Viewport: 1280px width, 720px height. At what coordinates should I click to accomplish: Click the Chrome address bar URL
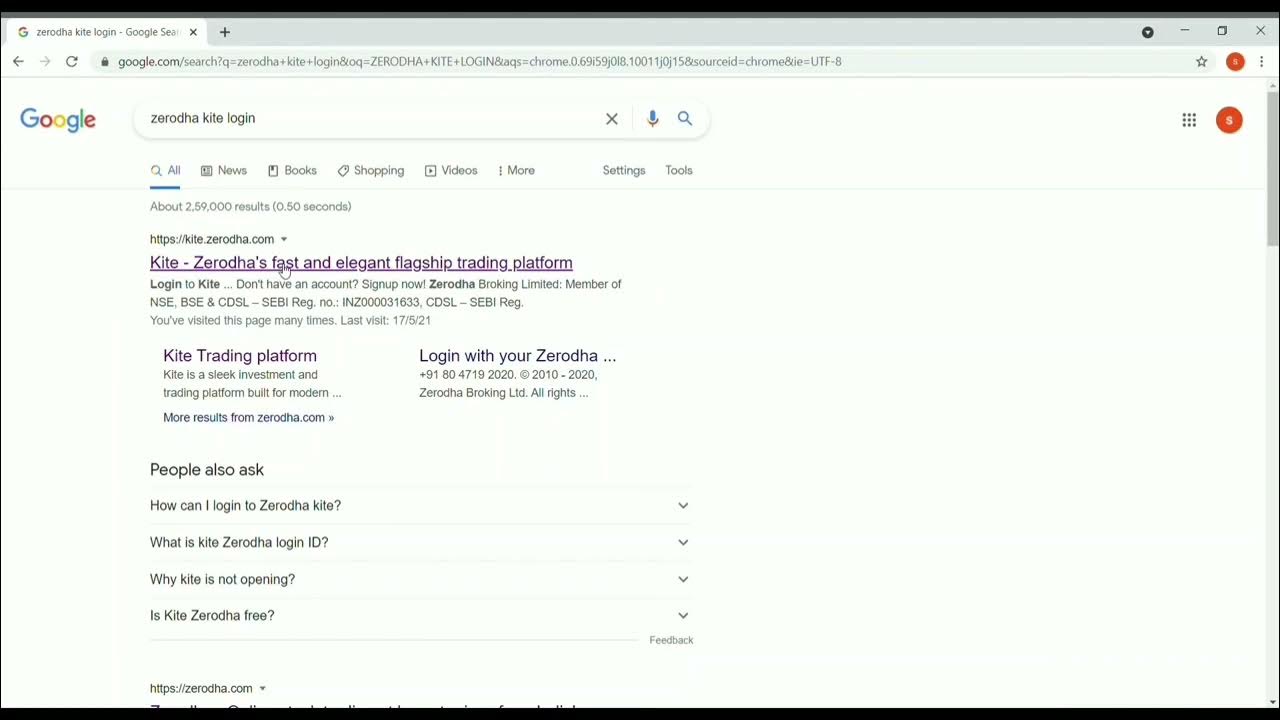click(x=480, y=62)
